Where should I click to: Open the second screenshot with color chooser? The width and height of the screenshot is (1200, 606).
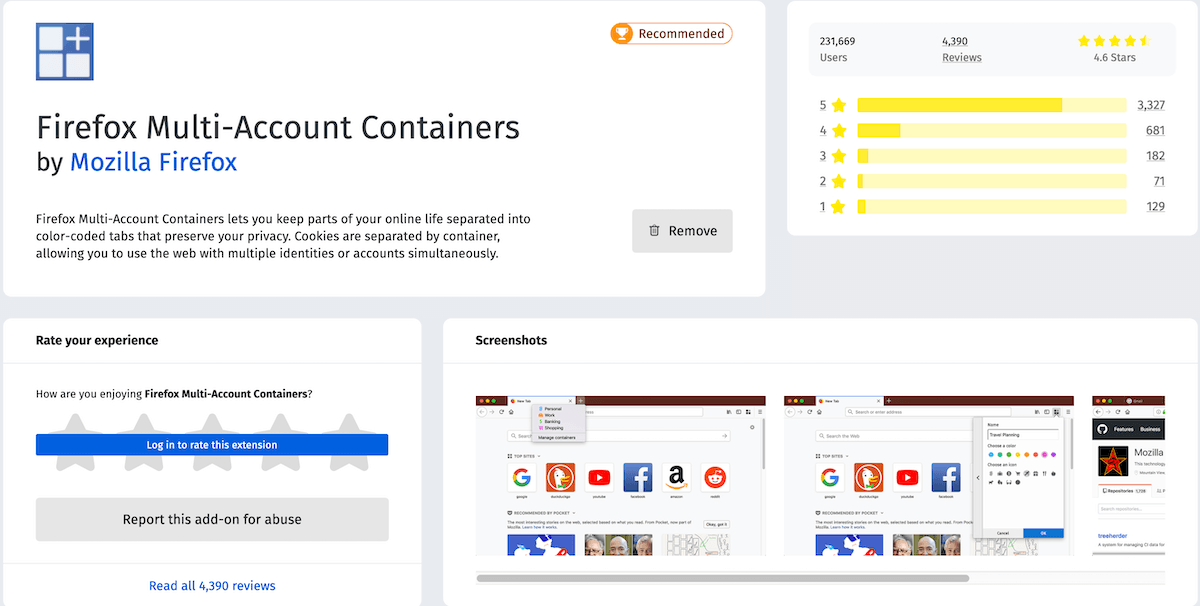[x=929, y=476]
